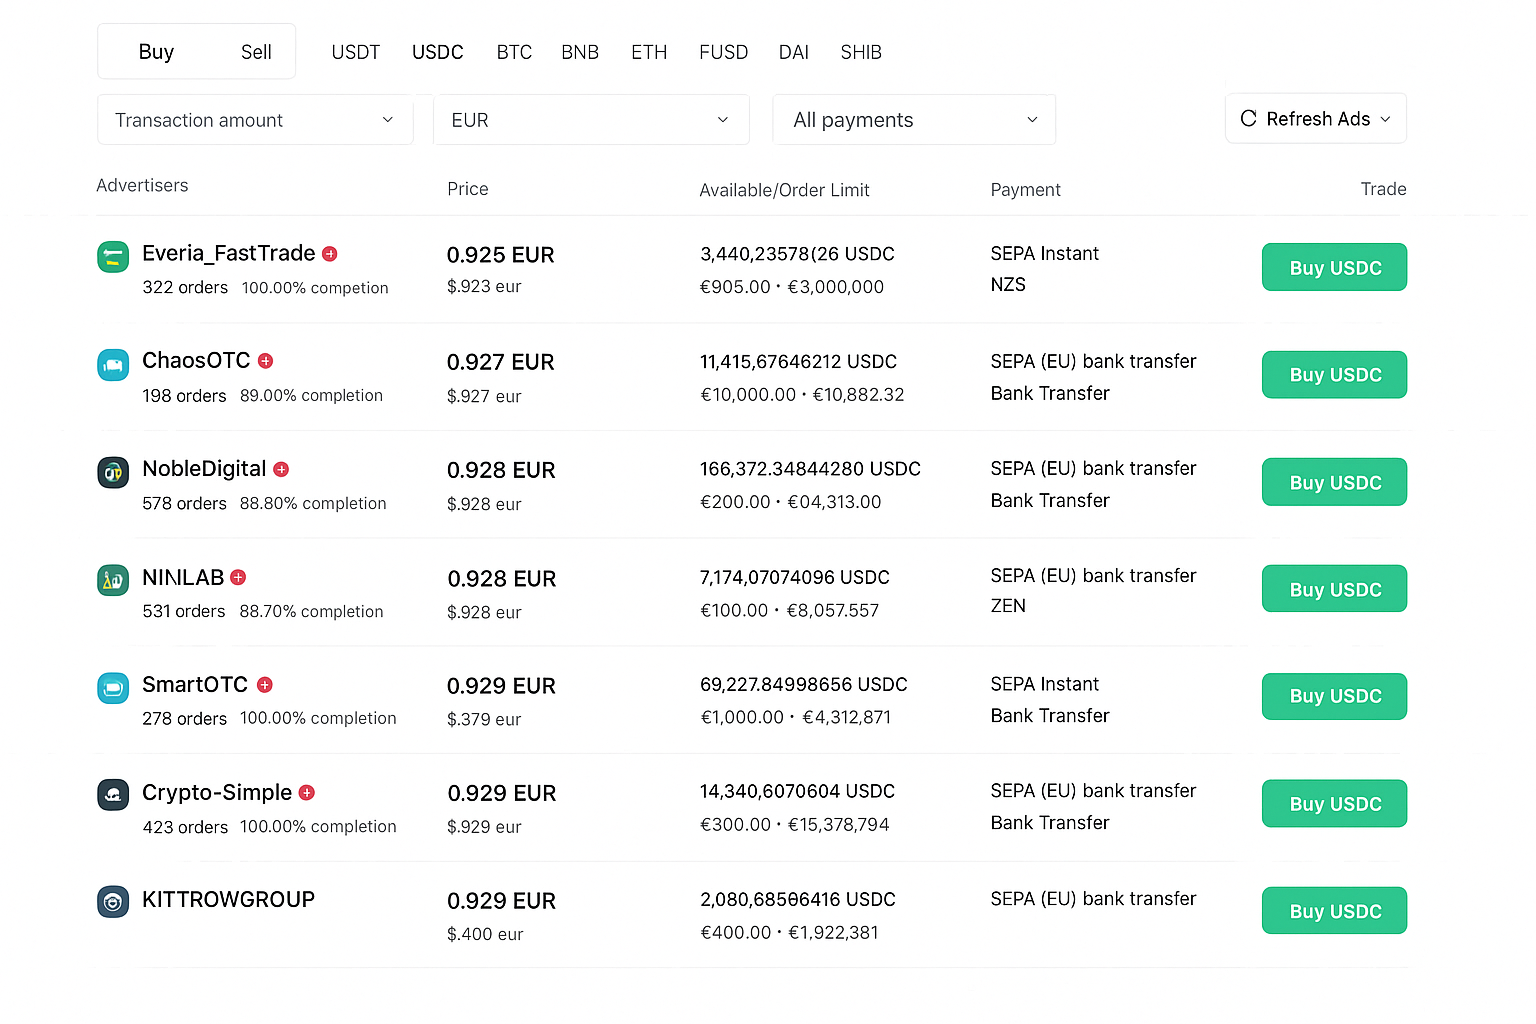
Task: Click Crypto-Simple's dark avatar icon
Action: point(113,795)
